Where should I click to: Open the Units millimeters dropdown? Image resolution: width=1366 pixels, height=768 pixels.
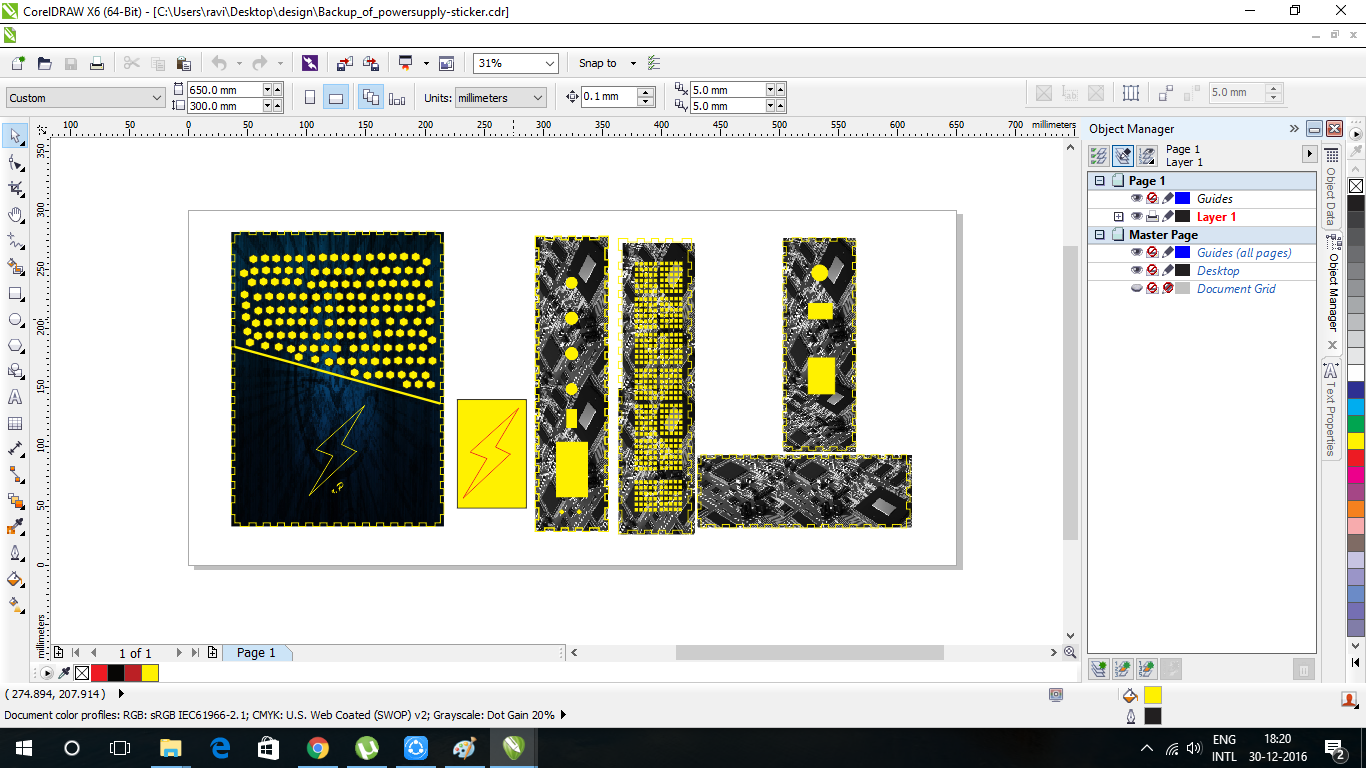(x=538, y=98)
